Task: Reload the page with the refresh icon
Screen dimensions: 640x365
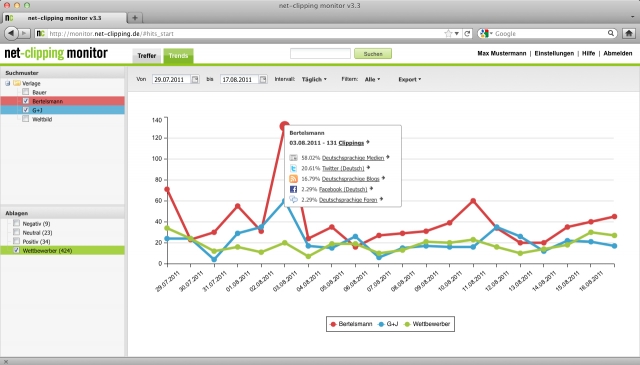Action: [467, 33]
